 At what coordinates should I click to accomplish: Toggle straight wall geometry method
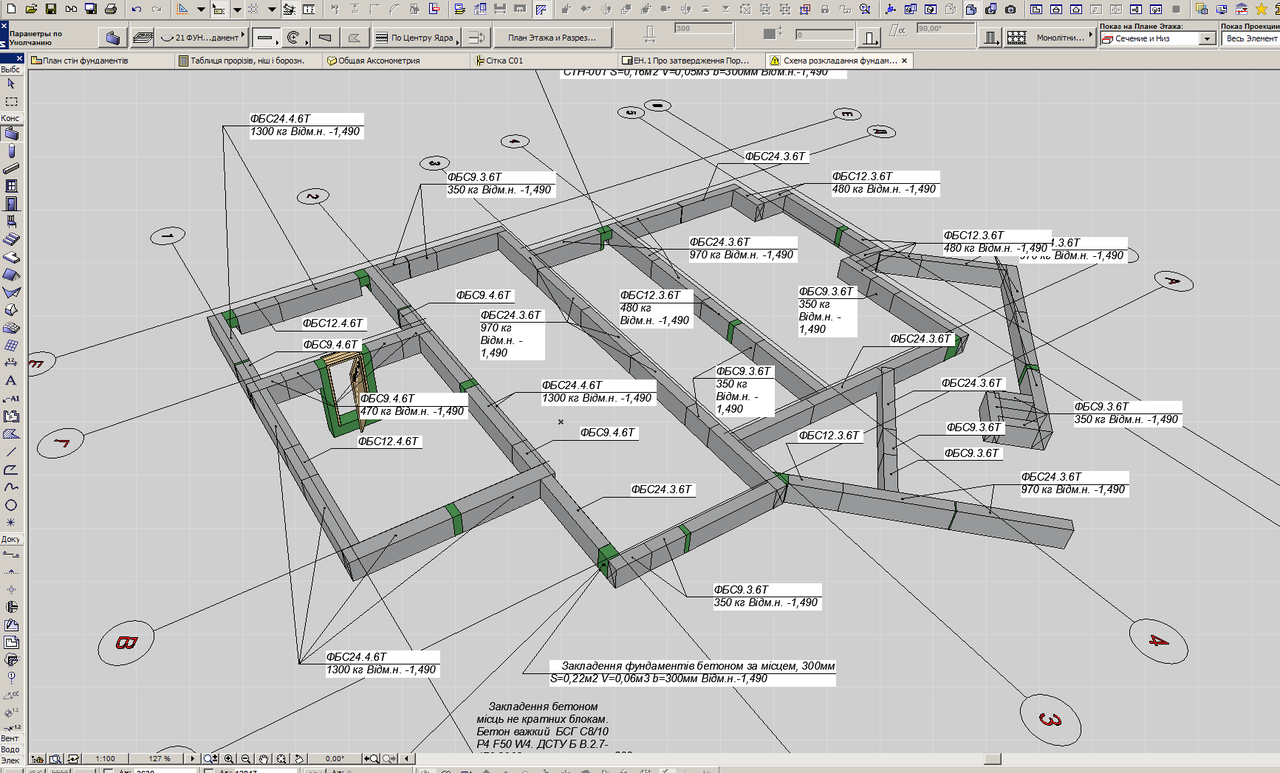tap(265, 38)
